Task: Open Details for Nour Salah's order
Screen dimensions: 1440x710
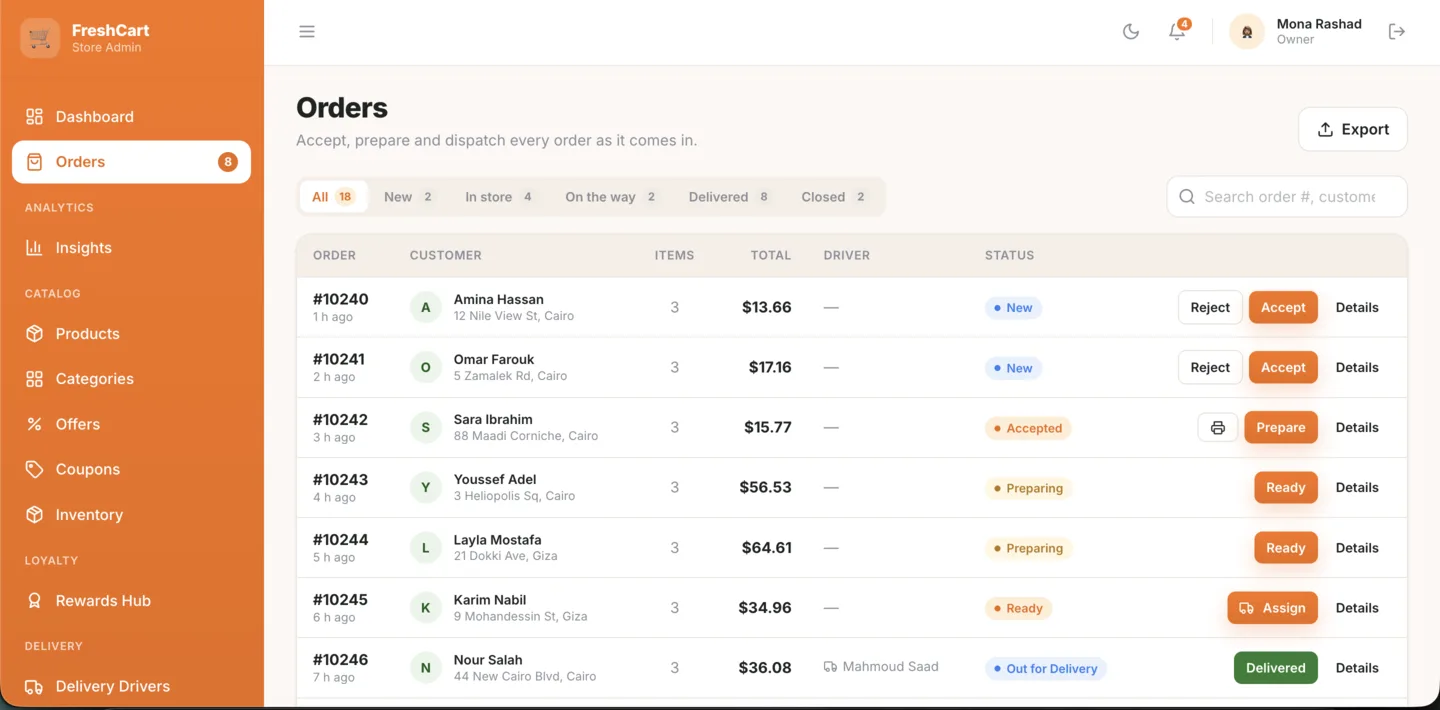Action: (x=1357, y=668)
